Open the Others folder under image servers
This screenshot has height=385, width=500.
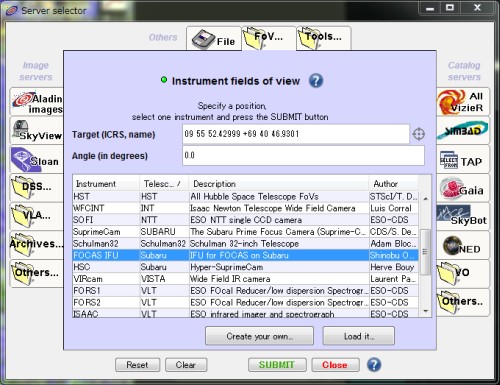37,274
